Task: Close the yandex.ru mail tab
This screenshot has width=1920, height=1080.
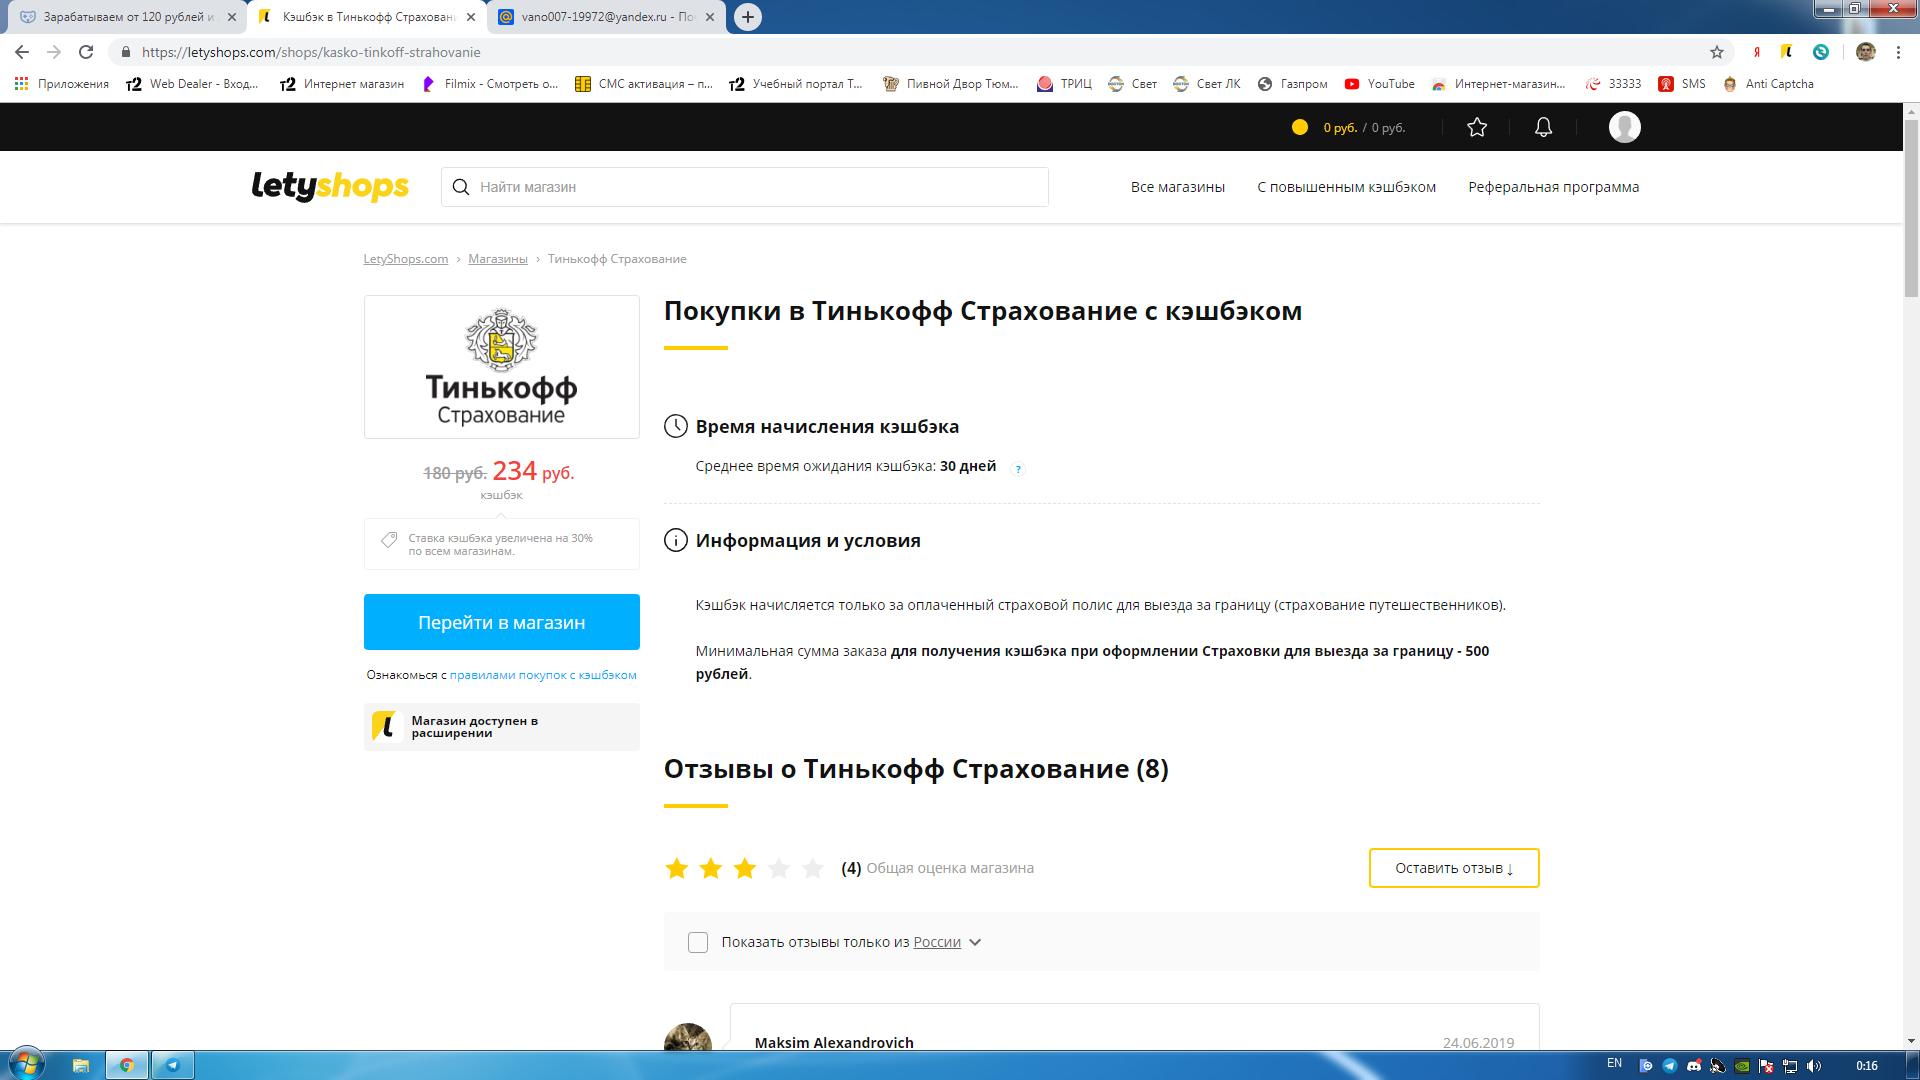Action: (x=710, y=17)
